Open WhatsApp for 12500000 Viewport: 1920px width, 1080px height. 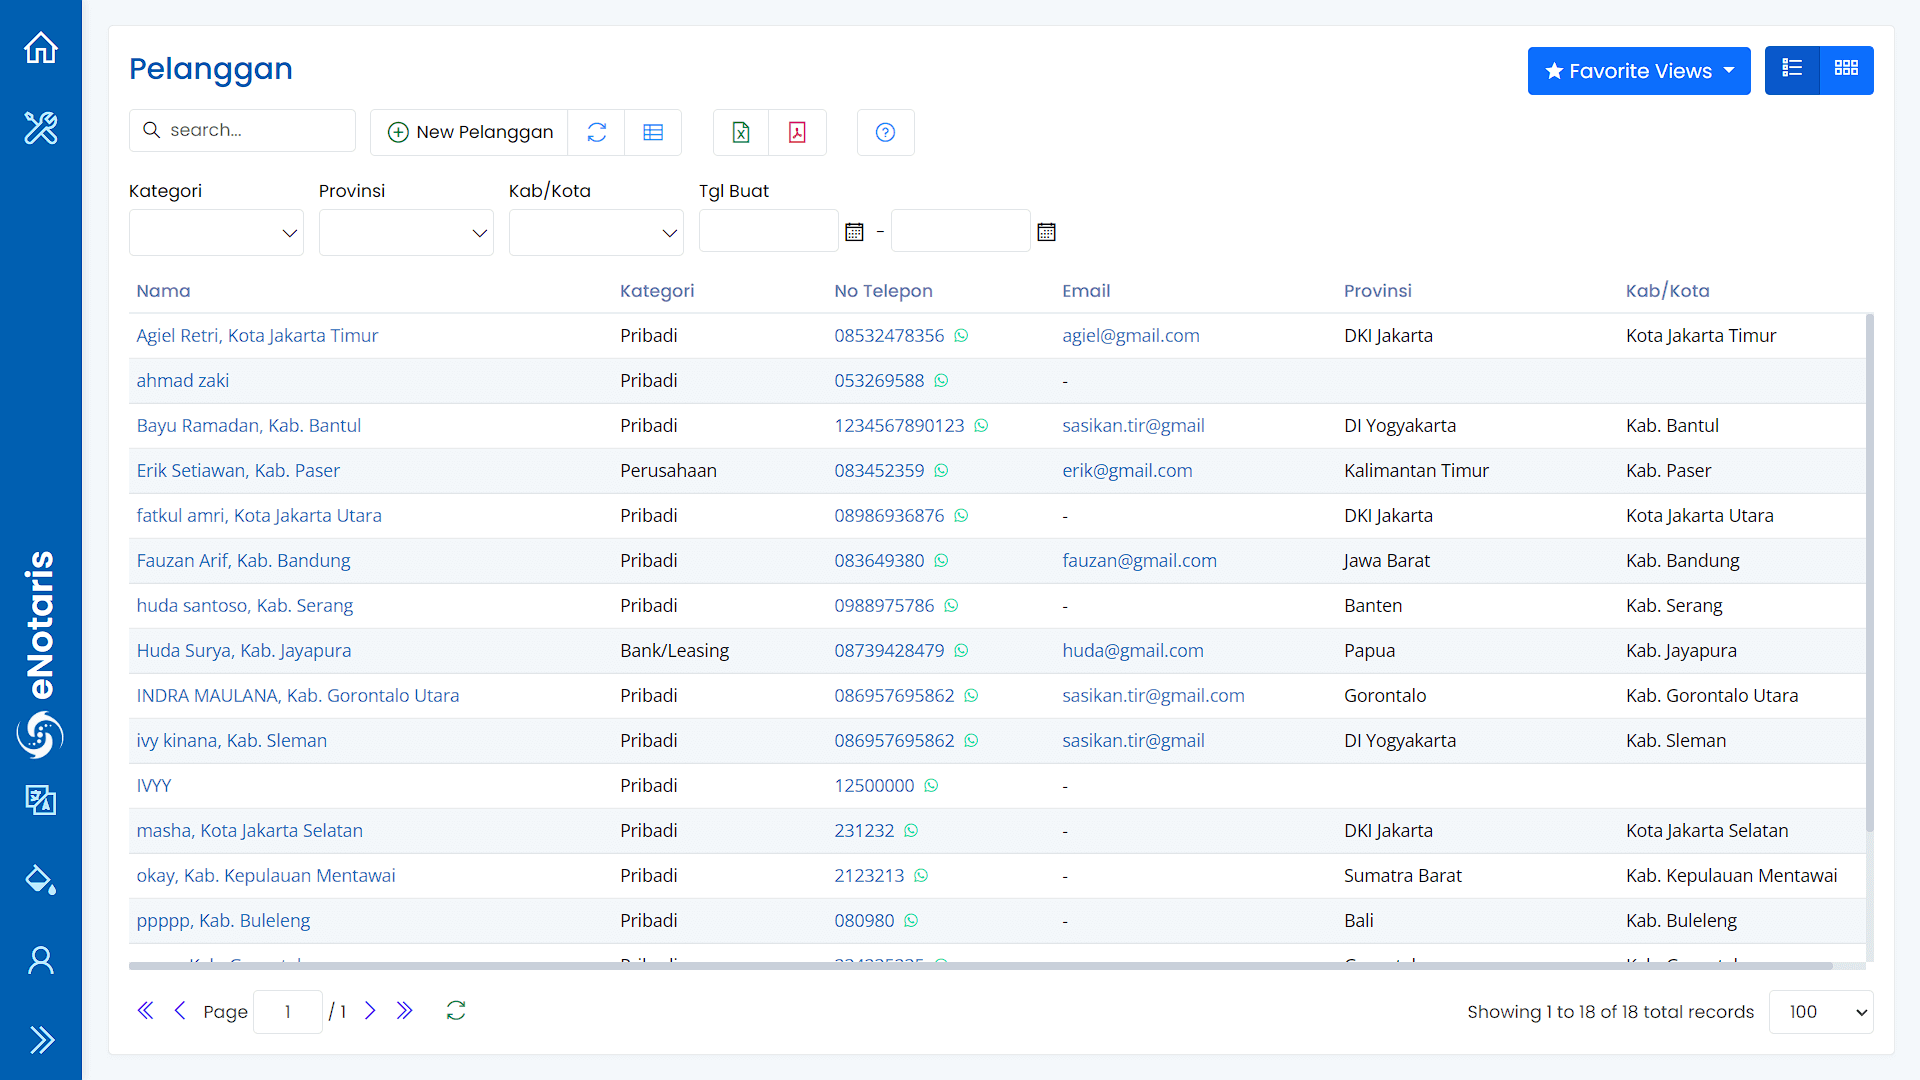click(931, 786)
